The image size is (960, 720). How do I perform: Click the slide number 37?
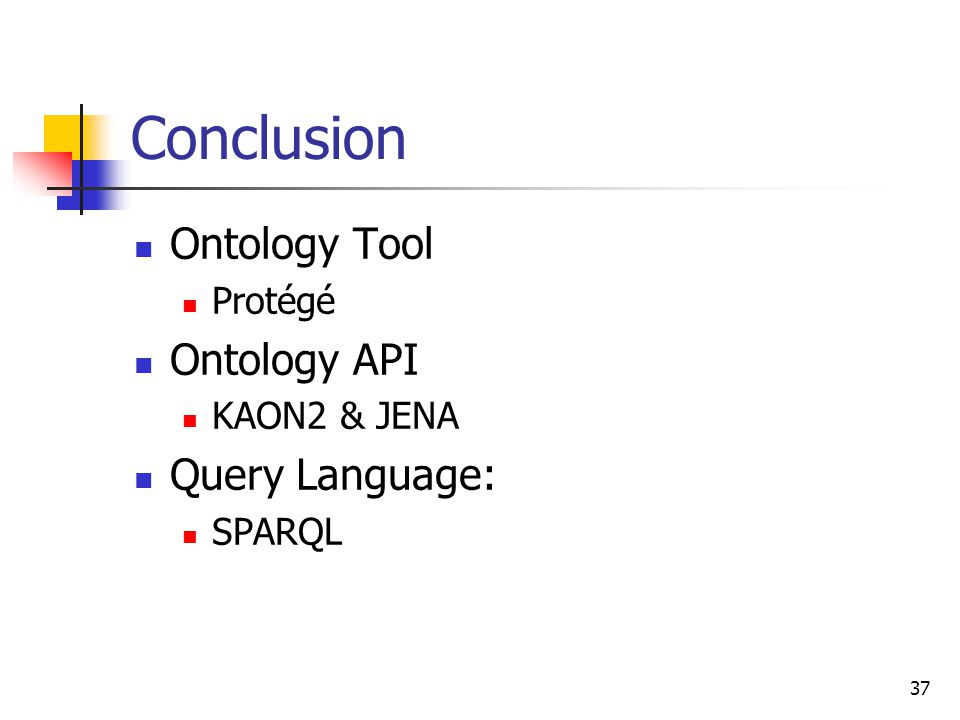[x=920, y=688]
